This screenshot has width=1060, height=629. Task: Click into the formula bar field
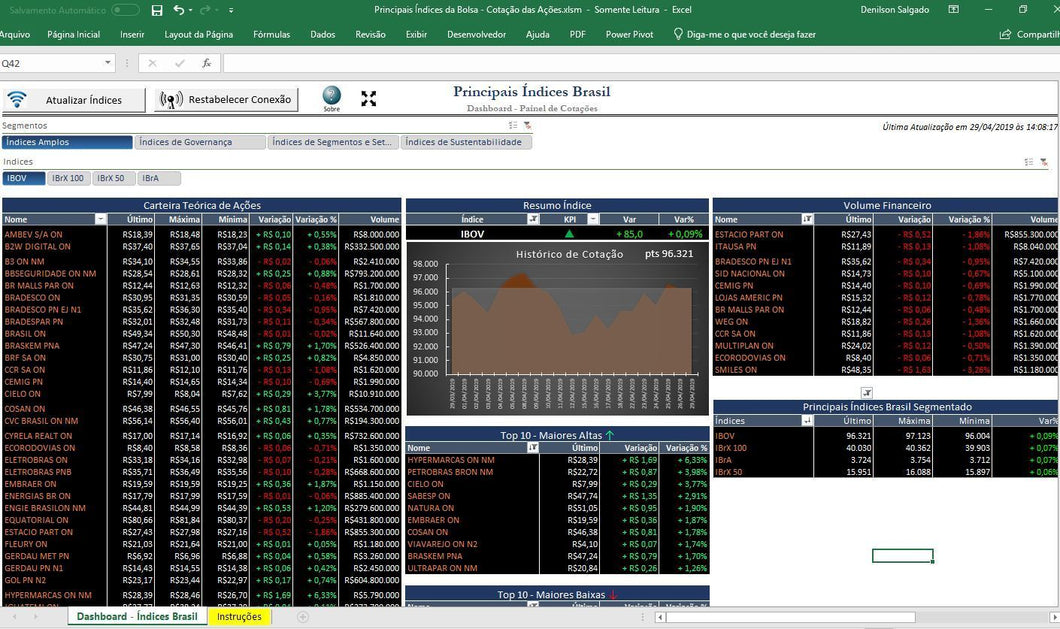(x=641, y=63)
